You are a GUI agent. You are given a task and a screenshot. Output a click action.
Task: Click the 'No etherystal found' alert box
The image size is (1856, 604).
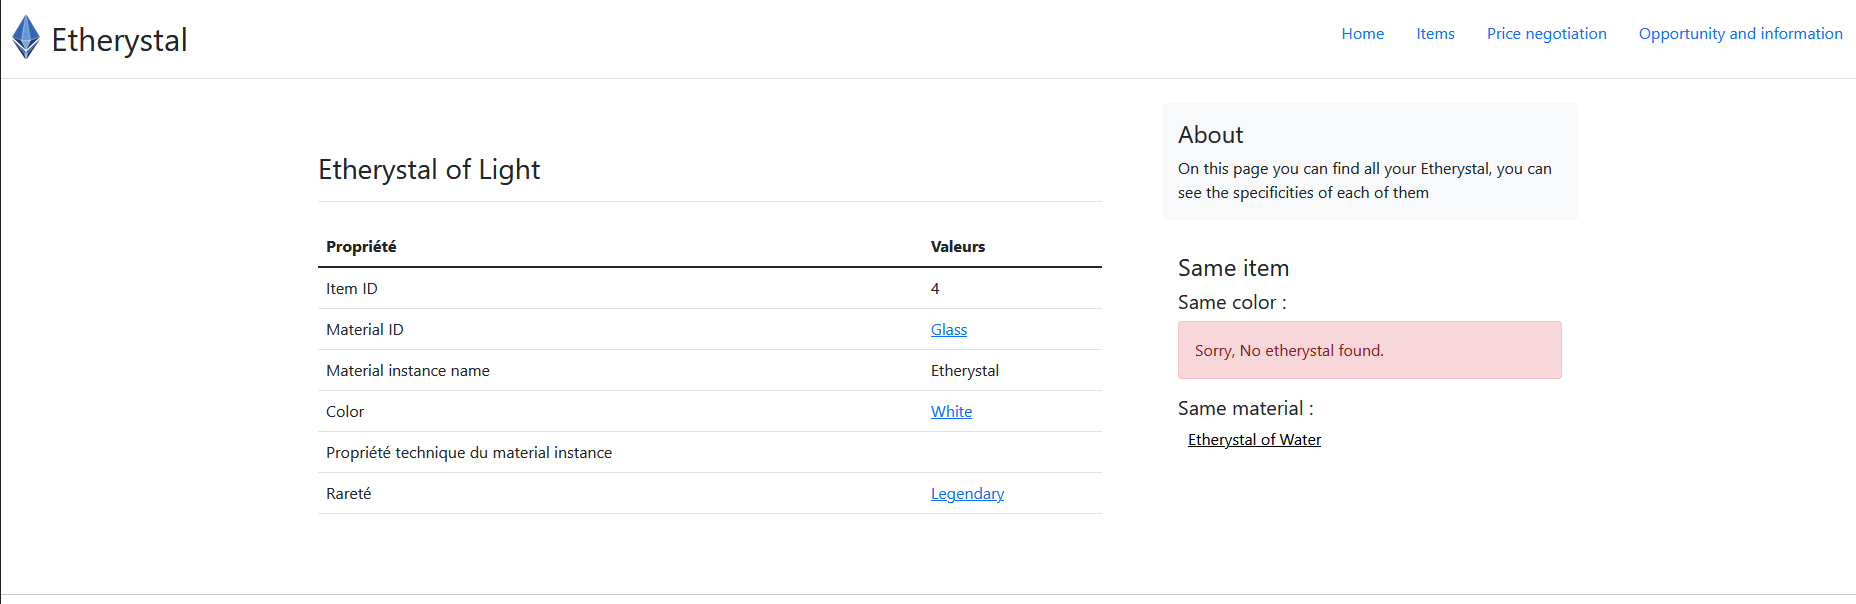[1369, 350]
